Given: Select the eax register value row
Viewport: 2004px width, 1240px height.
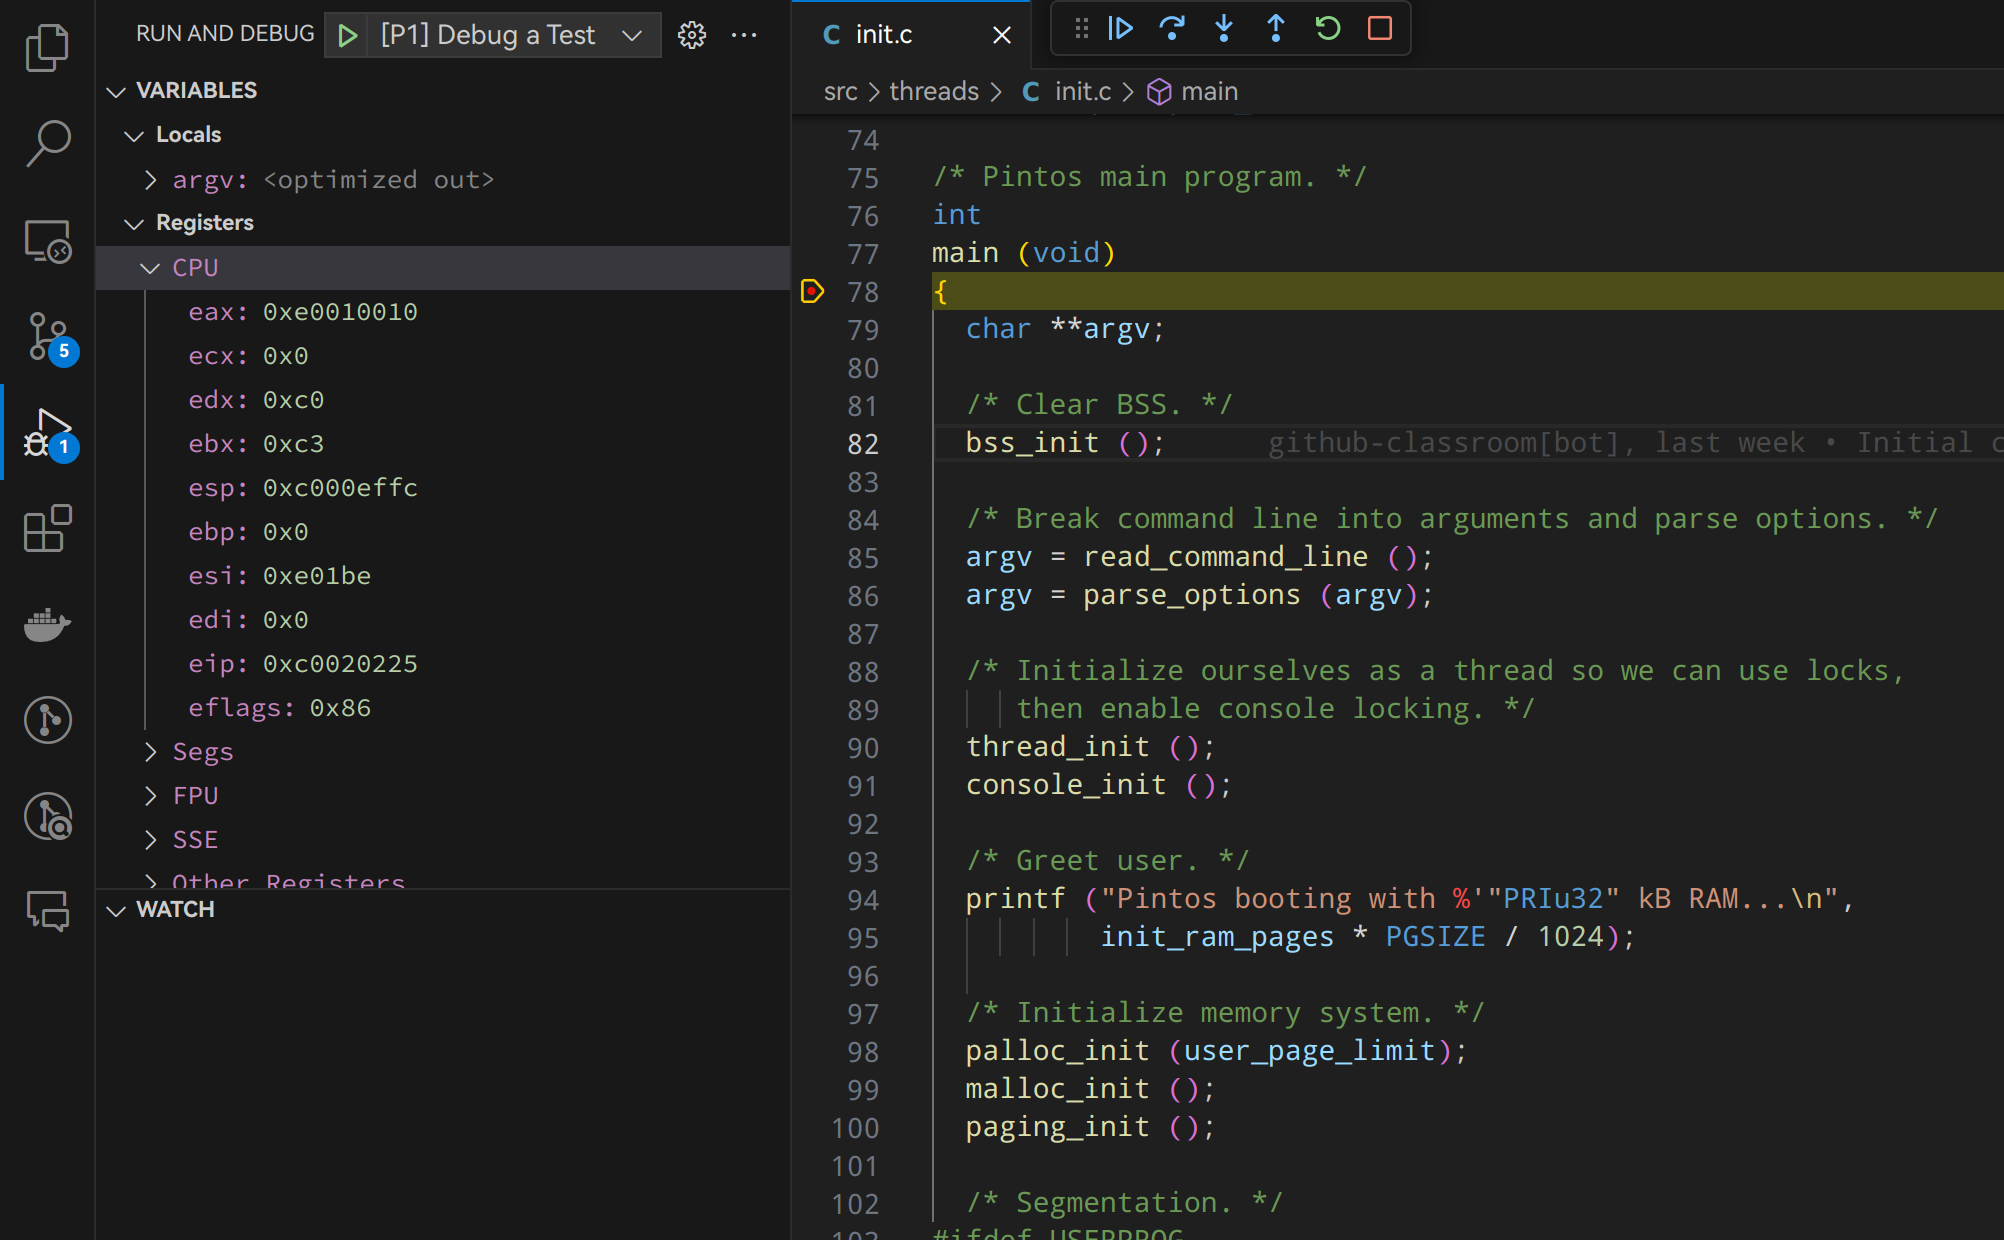Looking at the screenshot, I should tap(443, 311).
